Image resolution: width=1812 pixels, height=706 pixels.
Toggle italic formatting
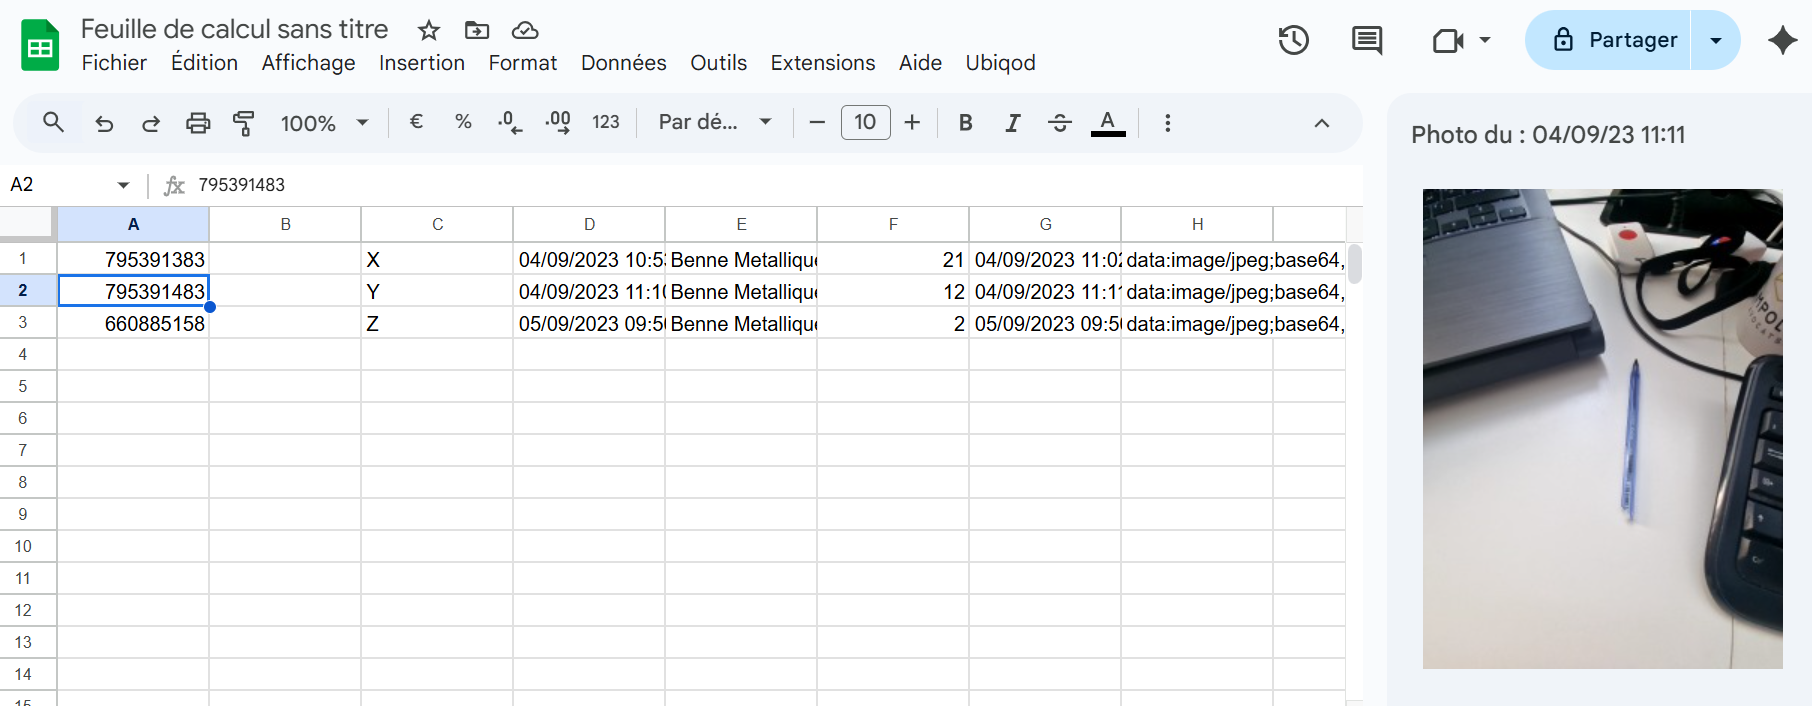pyautogui.click(x=1012, y=123)
